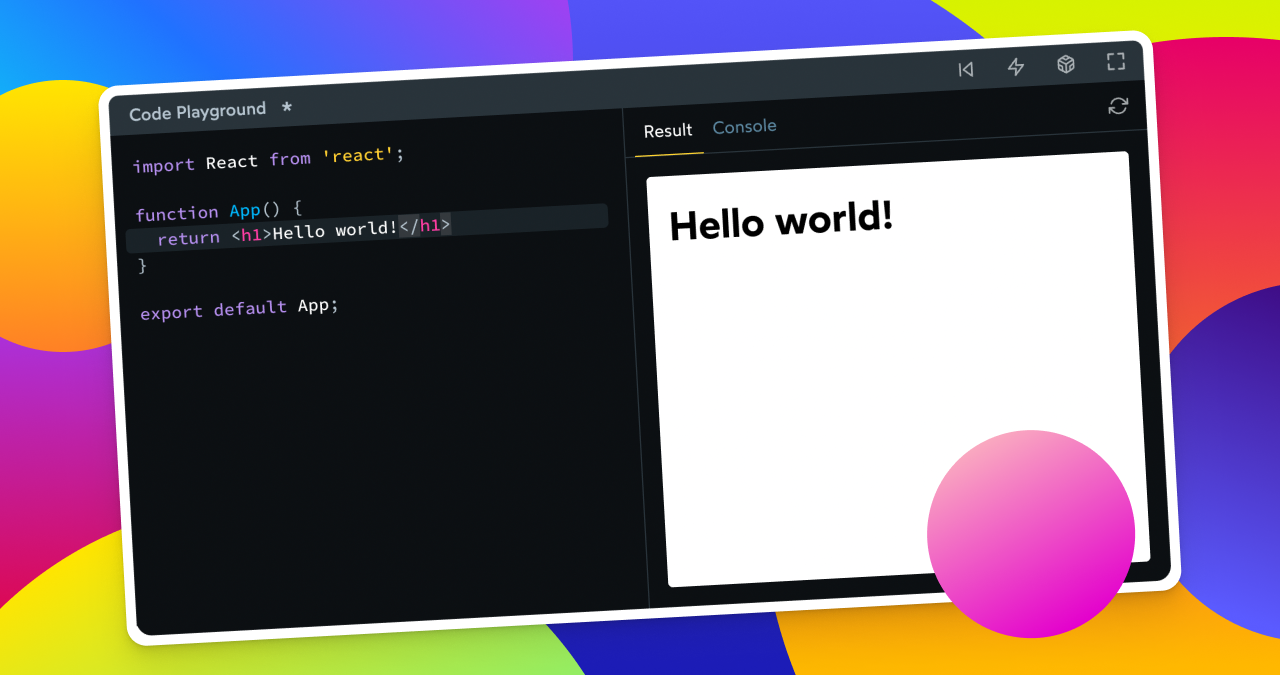Click the export default App line
The width and height of the screenshot is (1280, 675).
(x=240, y=306)
